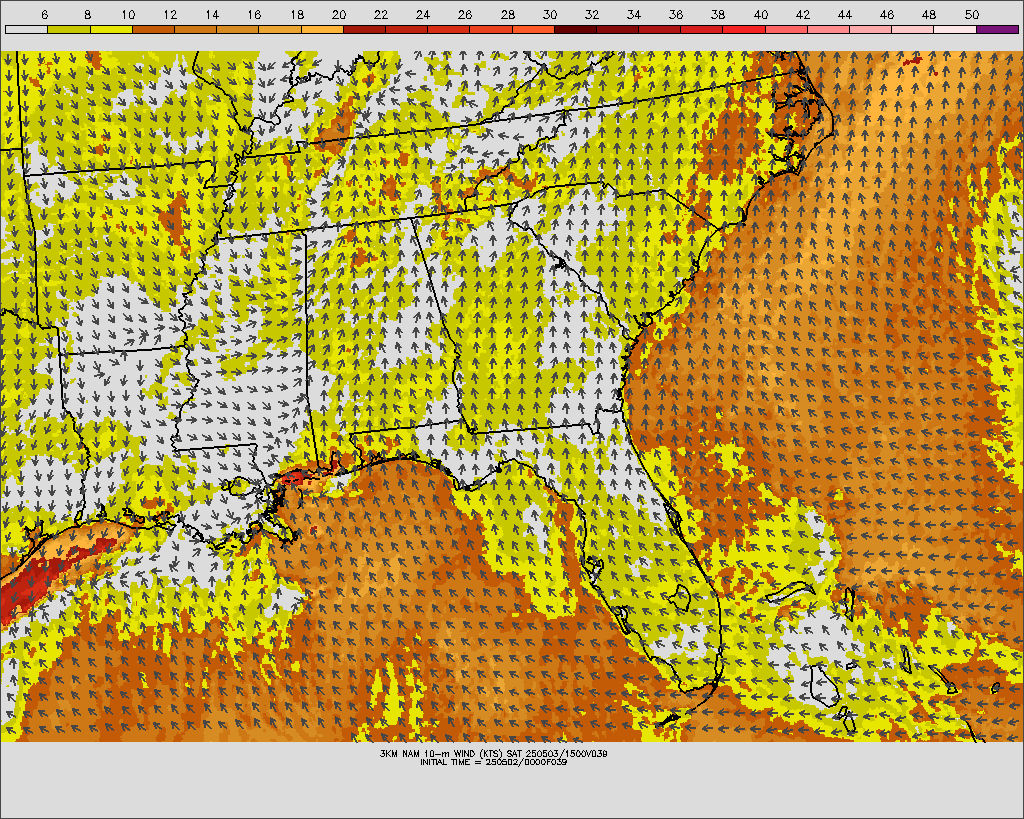Click the legend swatch between 22 and 24
Screen dimensions: 1024x819
click(406, 29)
